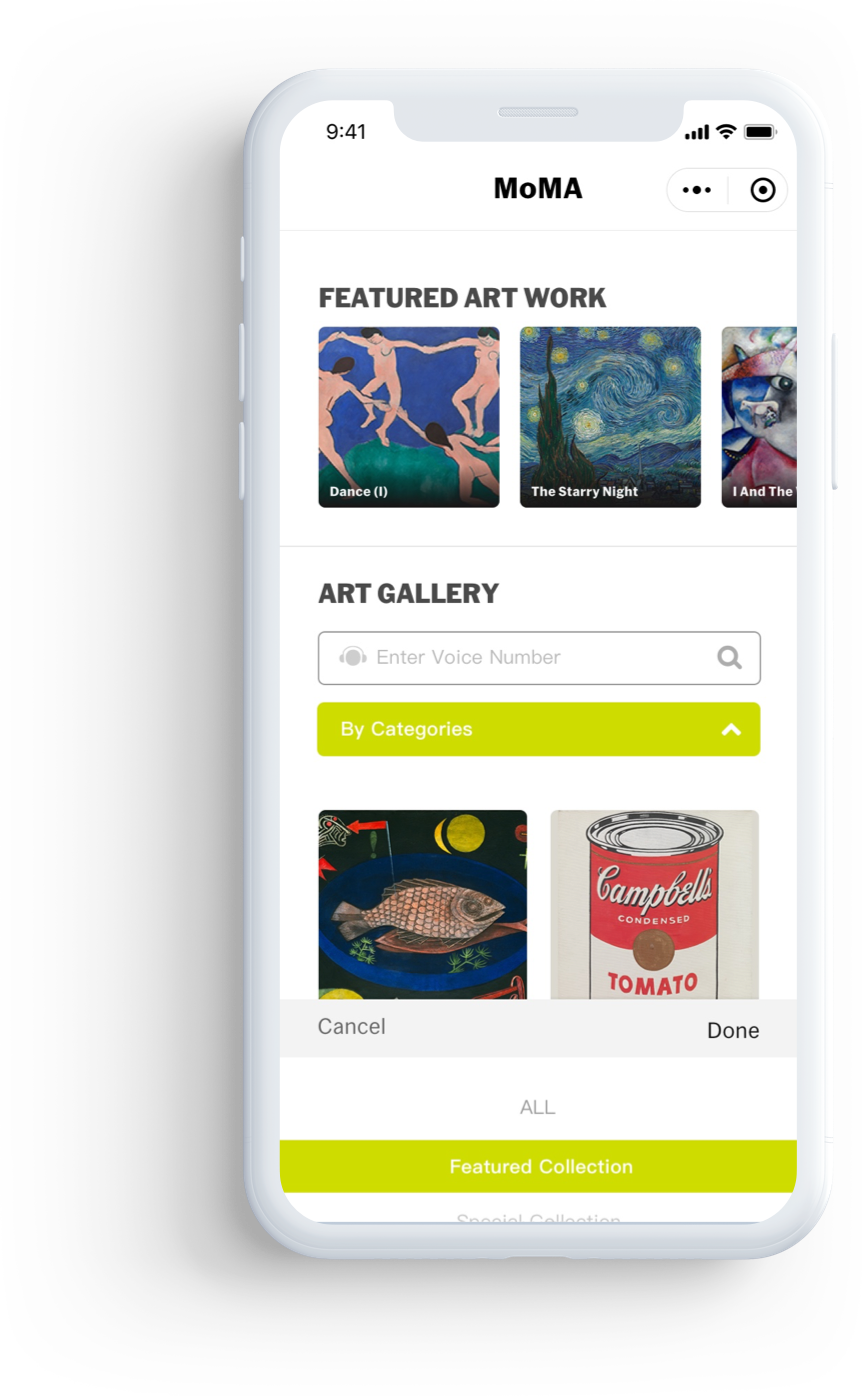Open the three-dot more options menu
This screenshot has width=862, height=1396.
click(696, 190)
